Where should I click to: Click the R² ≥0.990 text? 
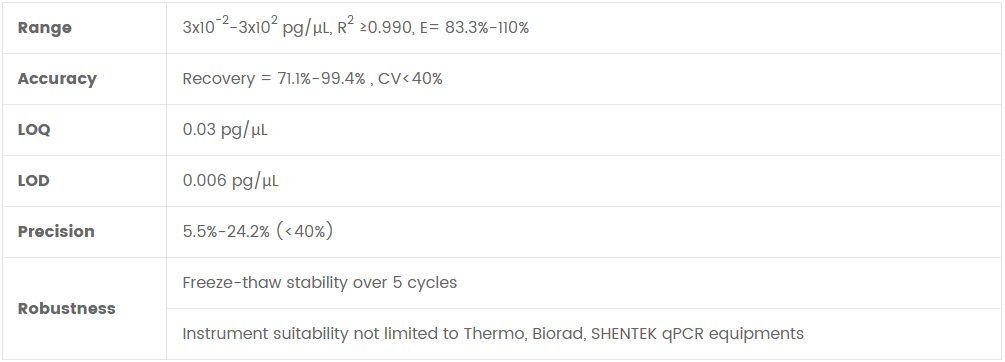pyautogui.click(x=376, y=26)
